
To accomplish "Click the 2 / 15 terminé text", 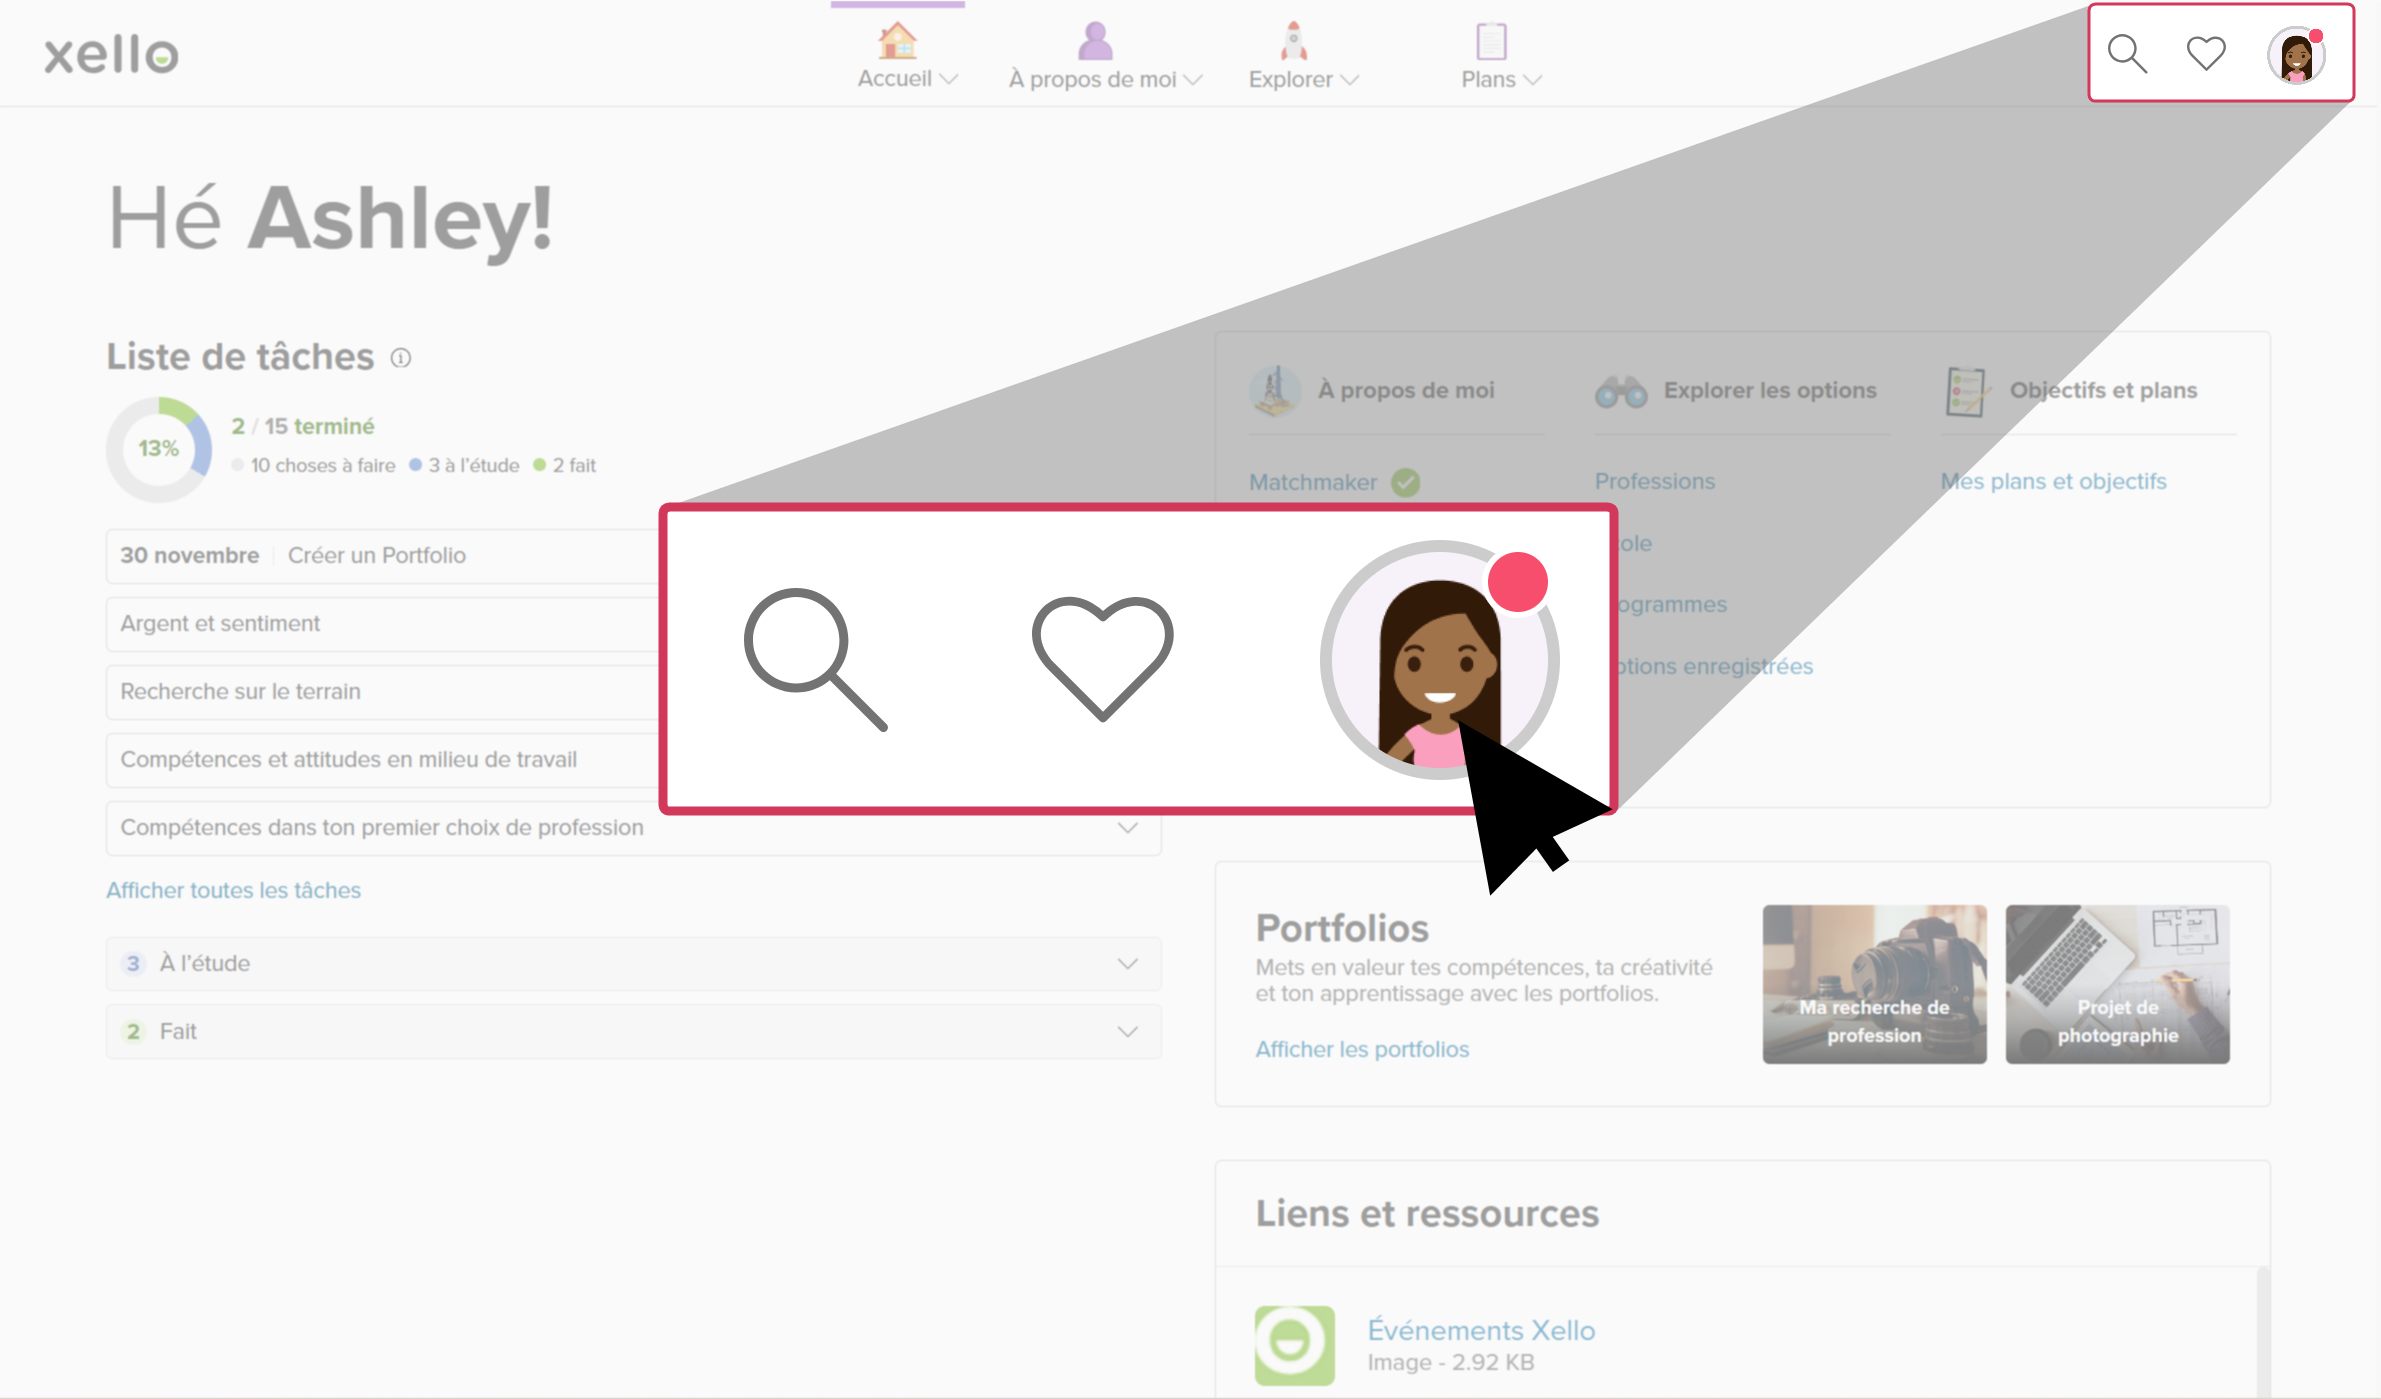I will 303,427.
